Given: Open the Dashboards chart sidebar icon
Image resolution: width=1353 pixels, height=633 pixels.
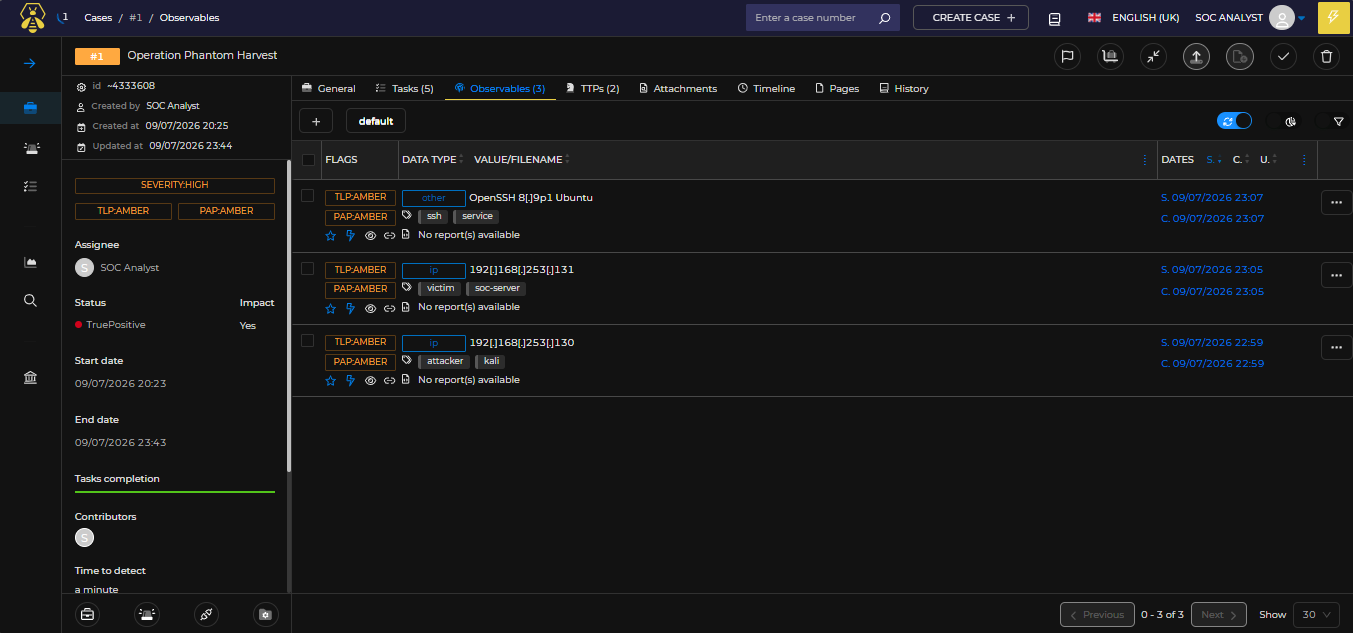Looking at the screenshot, I should pos(30,262).
